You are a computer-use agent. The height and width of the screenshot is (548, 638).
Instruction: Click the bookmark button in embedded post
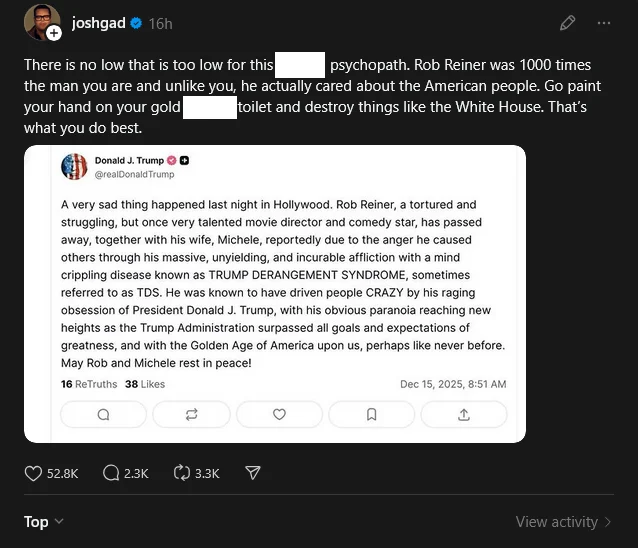[371, 414]
